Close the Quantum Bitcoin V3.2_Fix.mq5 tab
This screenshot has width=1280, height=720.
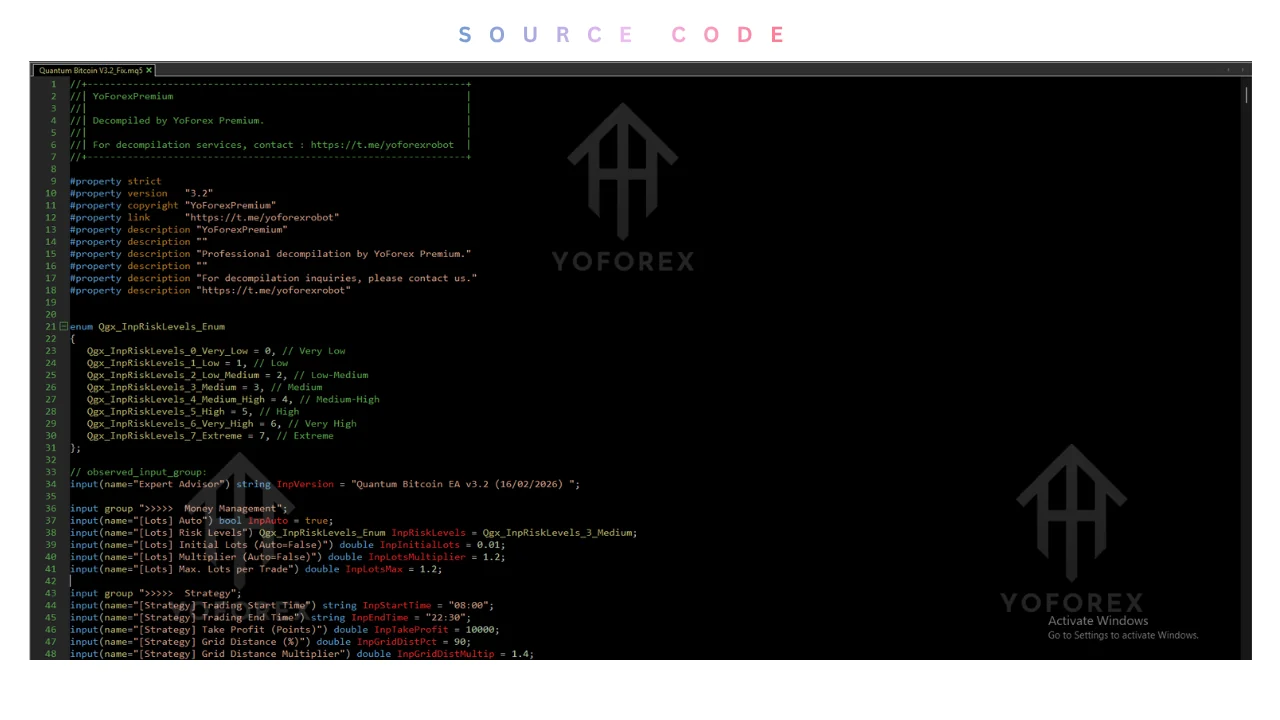click(x=149, y=71)
